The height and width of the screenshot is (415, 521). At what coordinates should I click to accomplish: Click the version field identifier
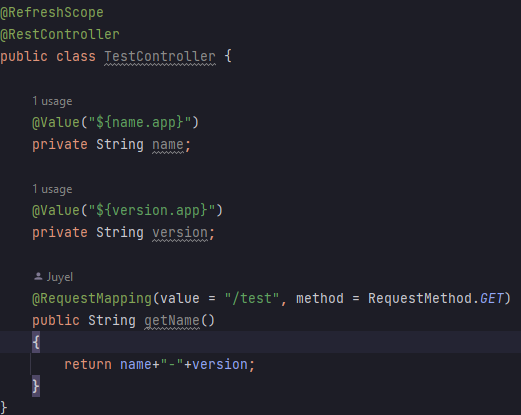click(x=180, y=232)
